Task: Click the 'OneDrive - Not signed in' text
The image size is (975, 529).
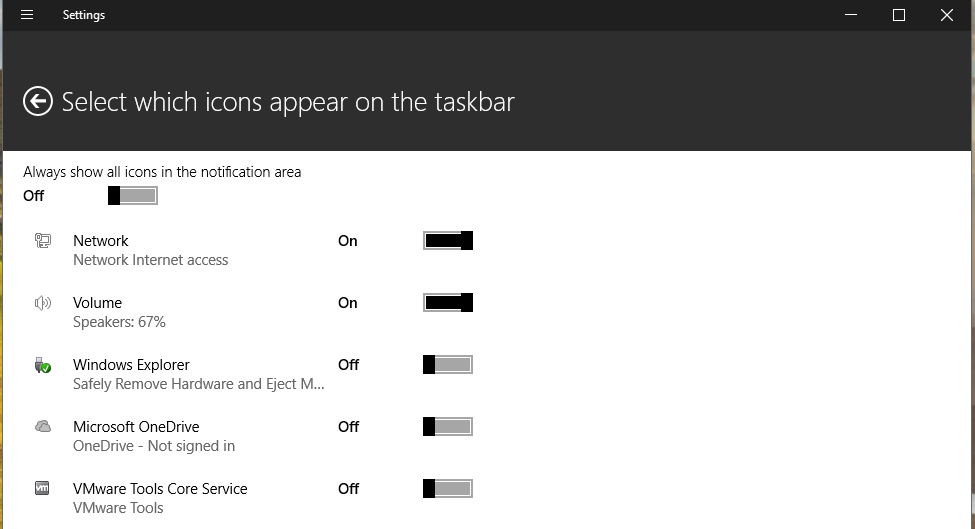Action: [x=154, y=446]
